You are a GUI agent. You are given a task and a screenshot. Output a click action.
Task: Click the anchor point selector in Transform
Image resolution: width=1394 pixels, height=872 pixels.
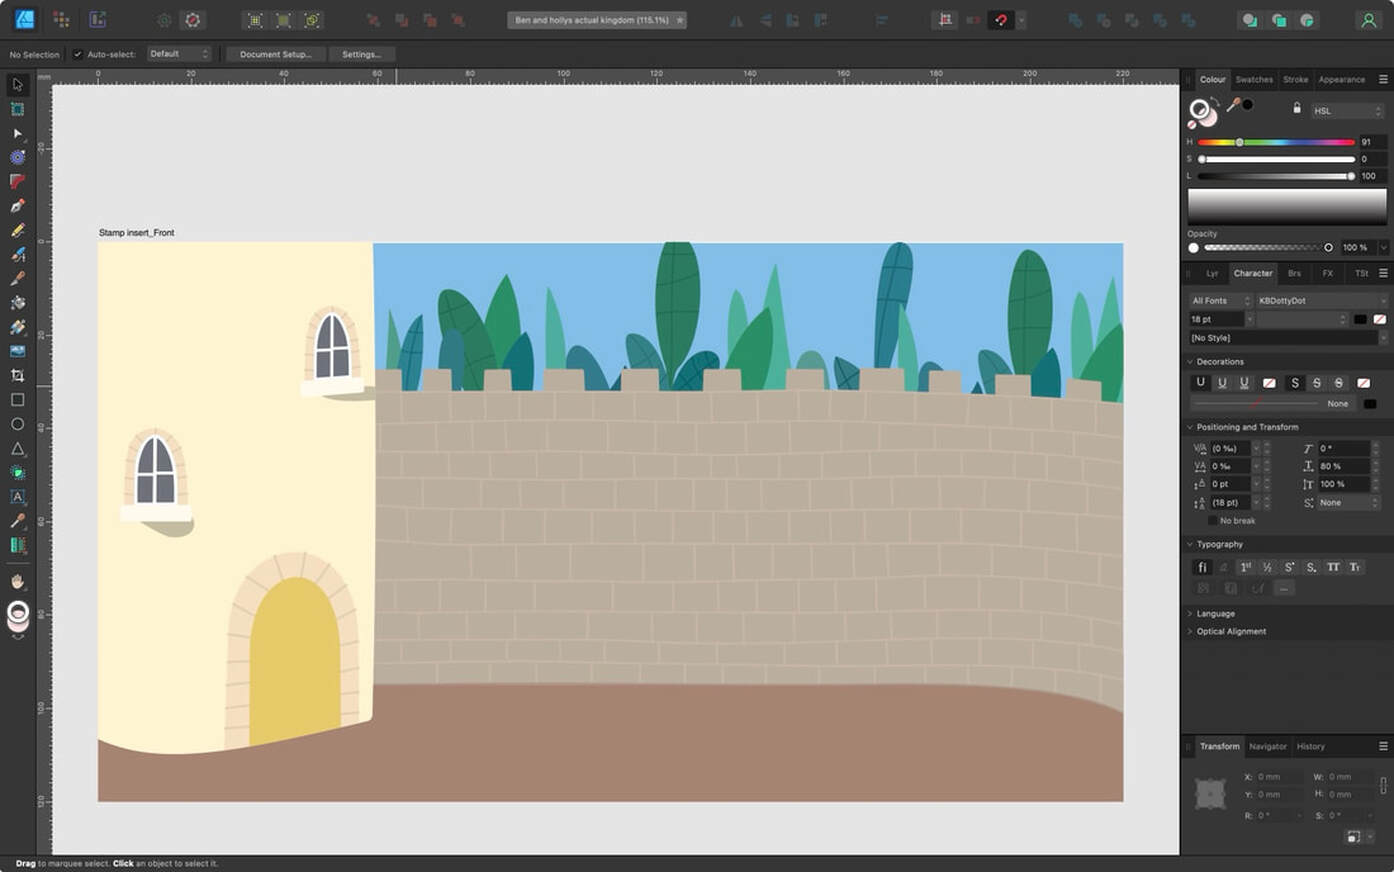tap(1211, 794)
